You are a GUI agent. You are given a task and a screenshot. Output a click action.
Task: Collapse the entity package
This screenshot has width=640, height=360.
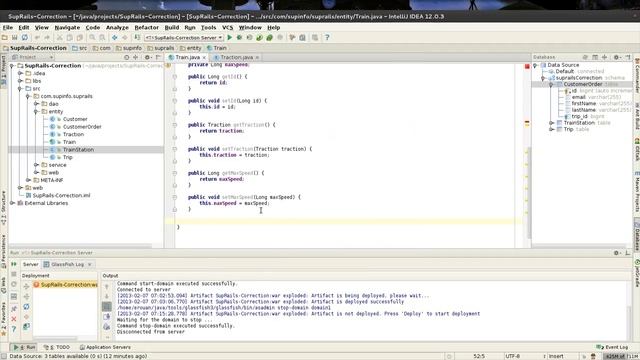click(x=36, y=111)
